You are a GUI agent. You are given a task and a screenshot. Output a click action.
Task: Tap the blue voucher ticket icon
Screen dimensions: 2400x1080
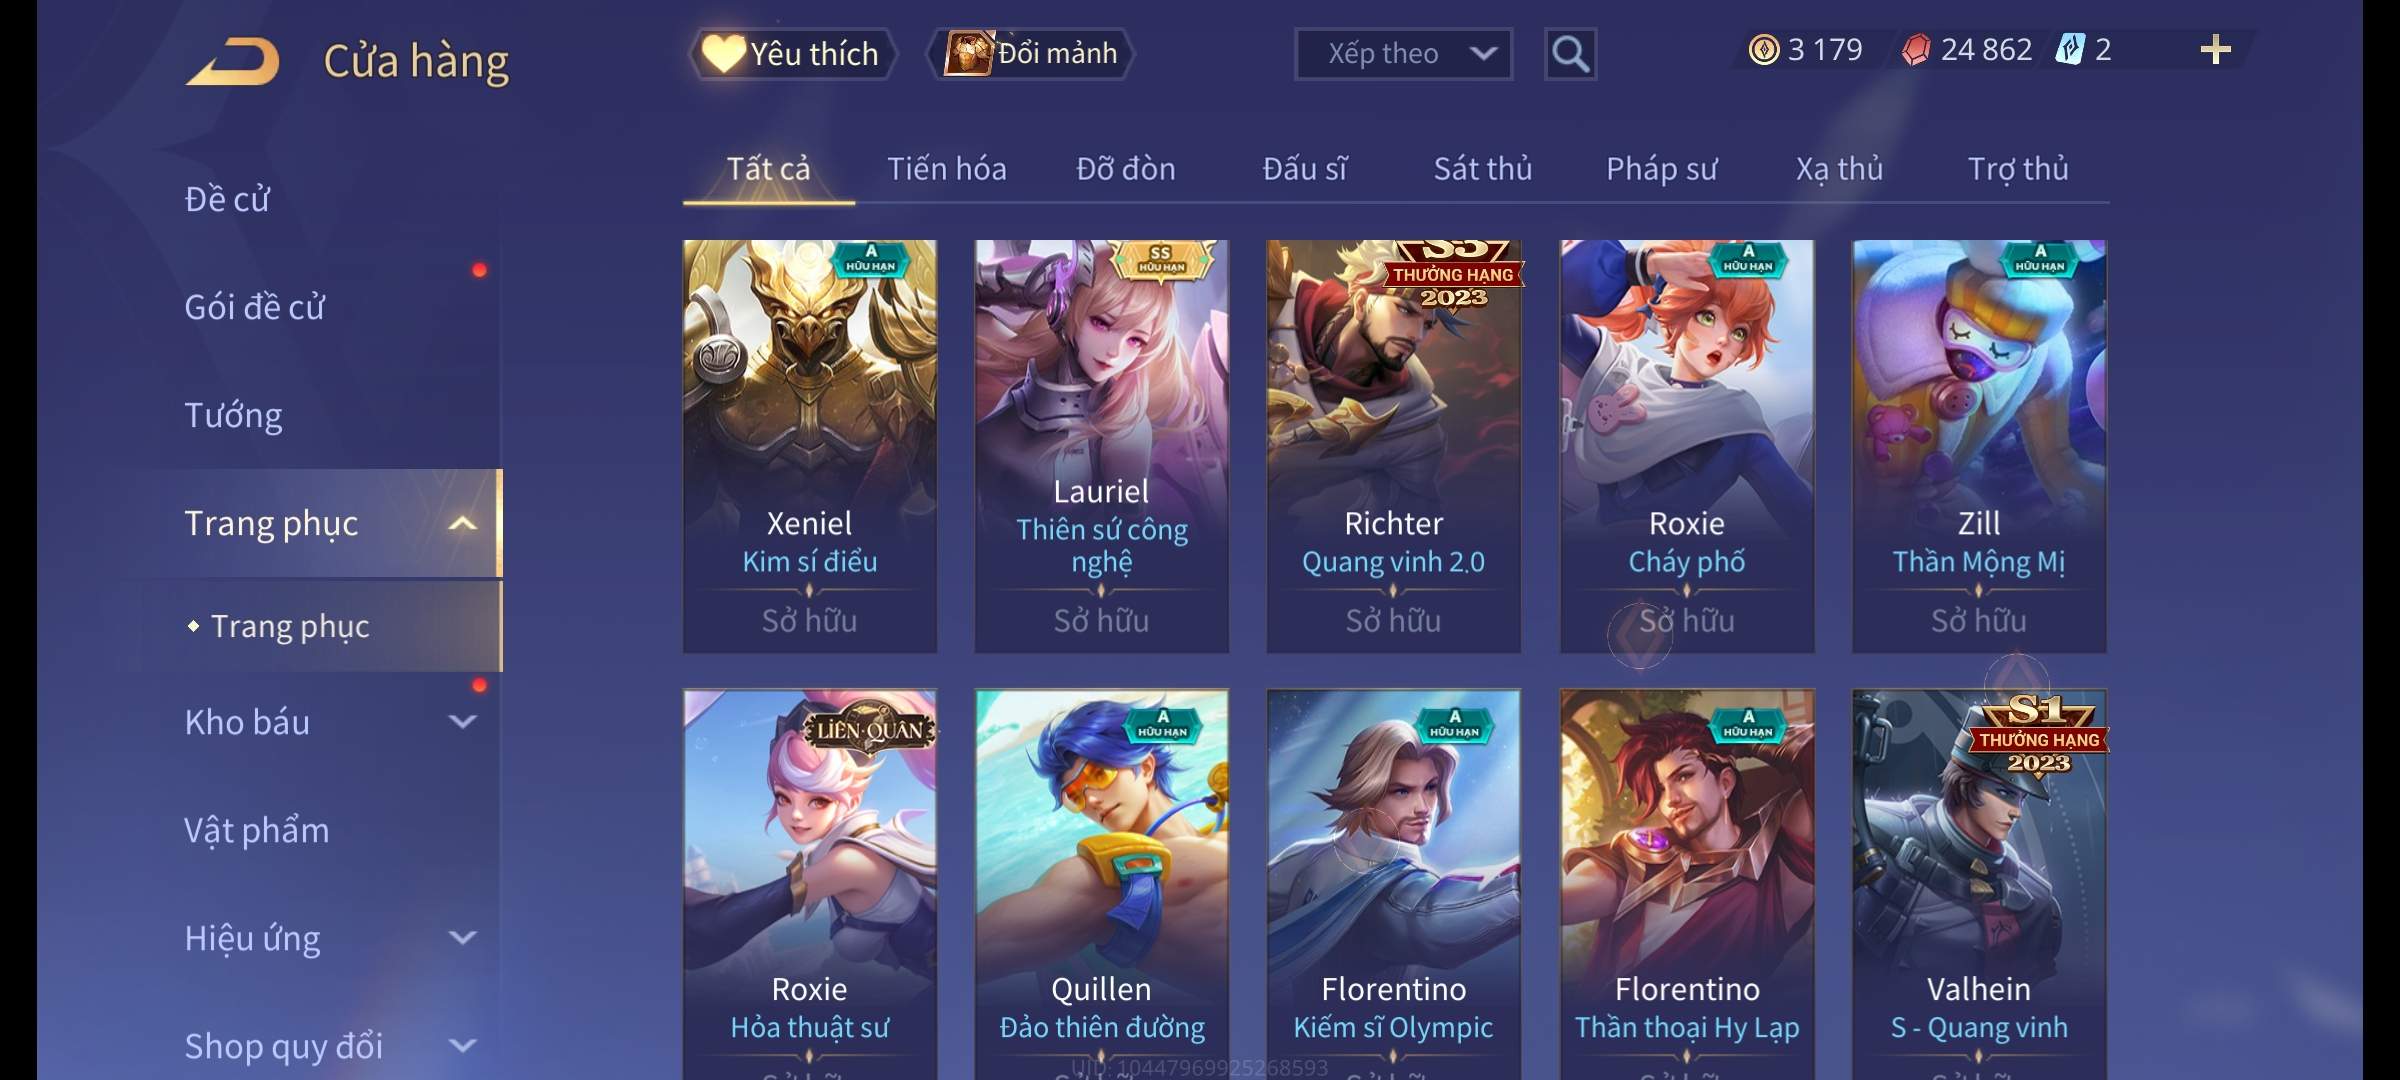pyautogui.click(x=2069, y=49)
